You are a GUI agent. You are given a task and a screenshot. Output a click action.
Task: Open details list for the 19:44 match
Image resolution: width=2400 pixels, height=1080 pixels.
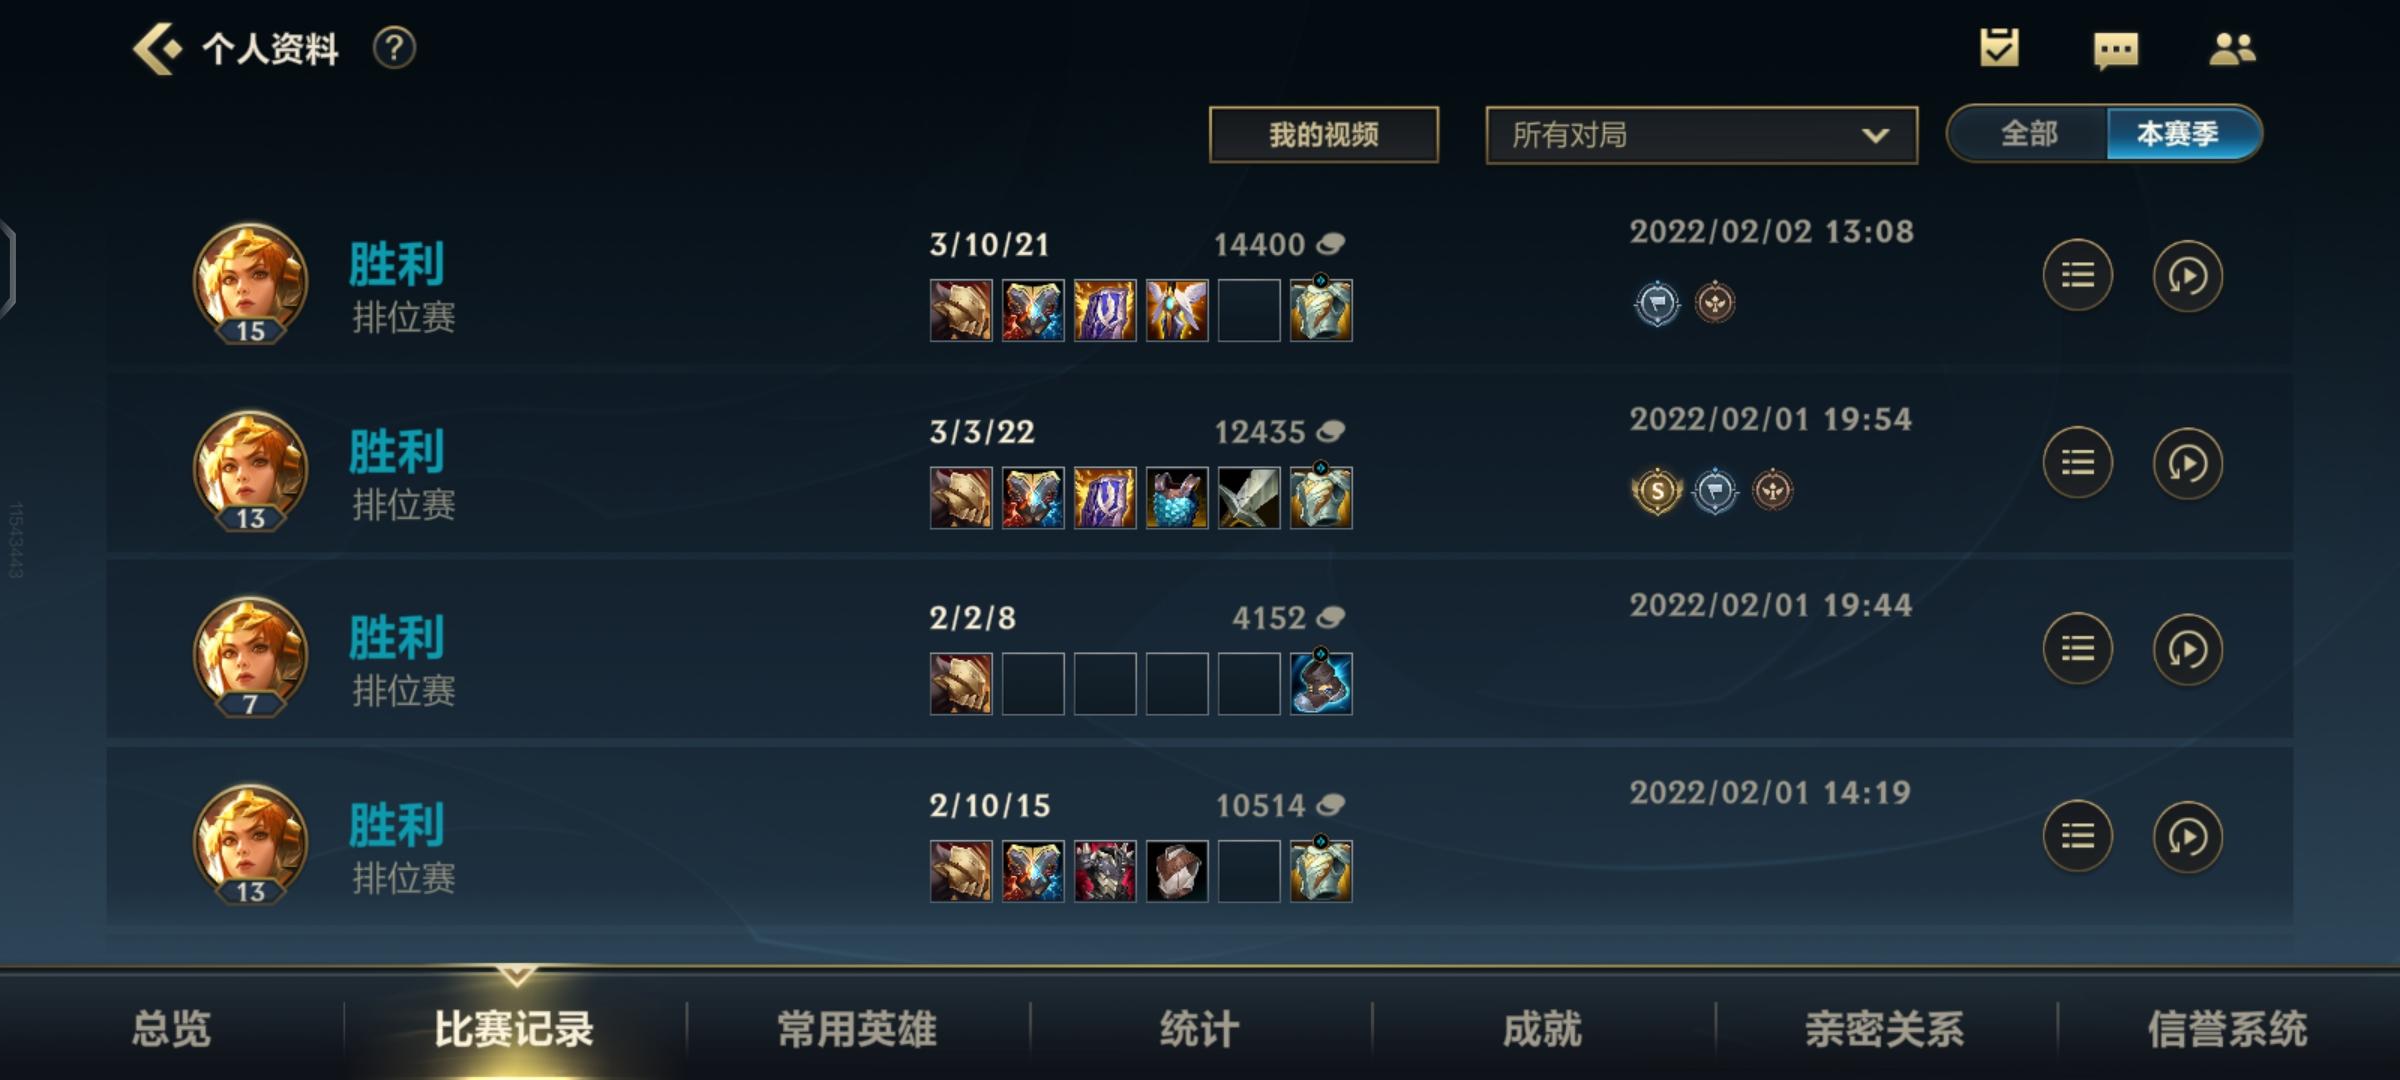2078,649
